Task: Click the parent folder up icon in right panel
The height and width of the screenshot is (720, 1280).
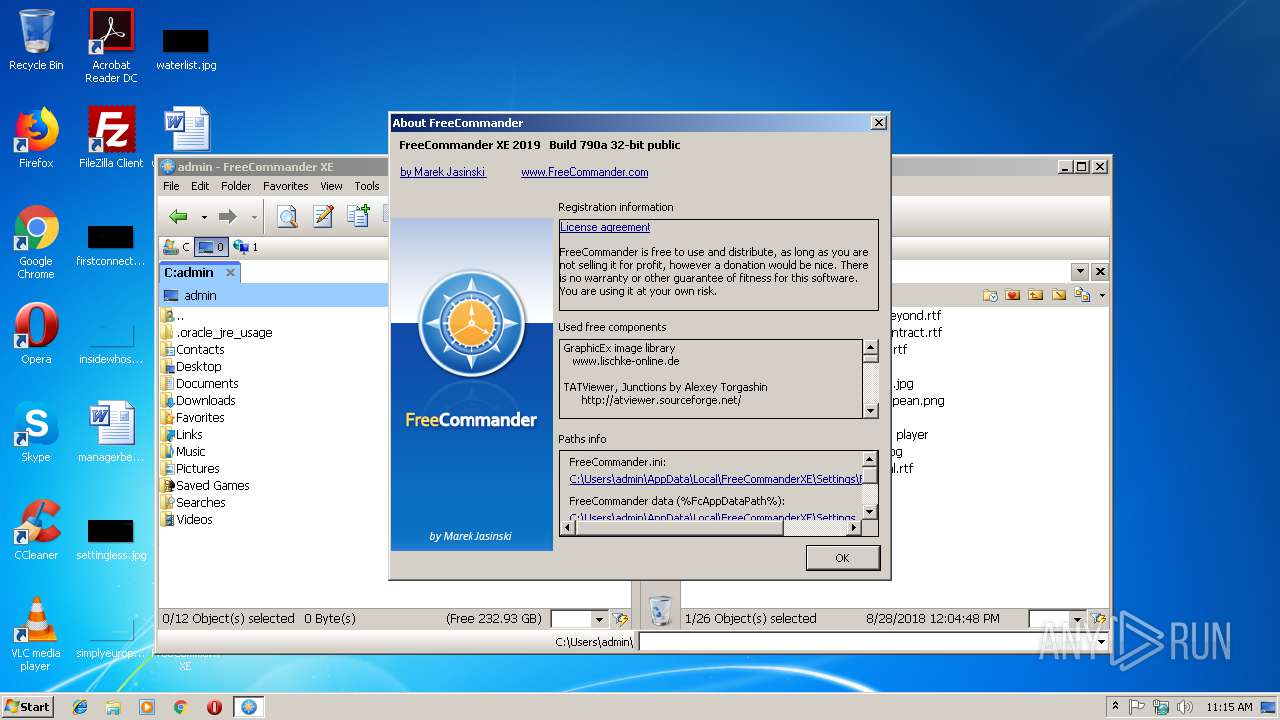Action: pos(1035,295)
